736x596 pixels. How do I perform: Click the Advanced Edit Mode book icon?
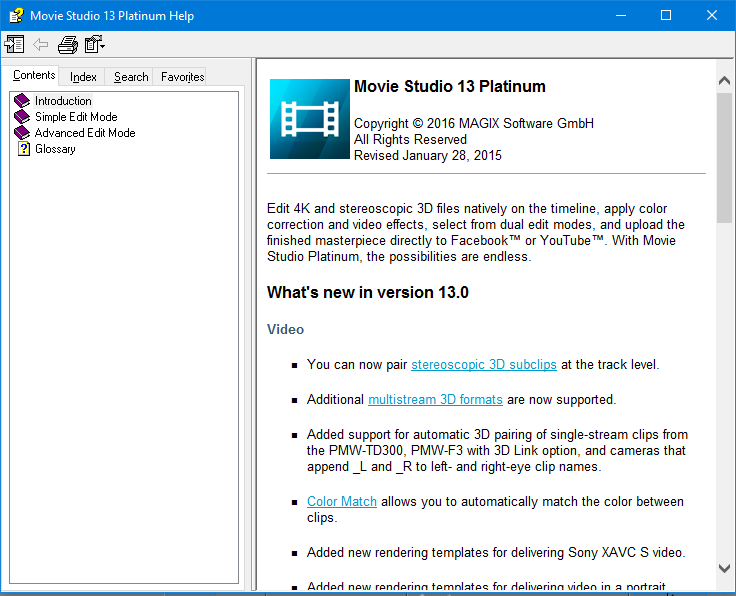pos(22,133)
